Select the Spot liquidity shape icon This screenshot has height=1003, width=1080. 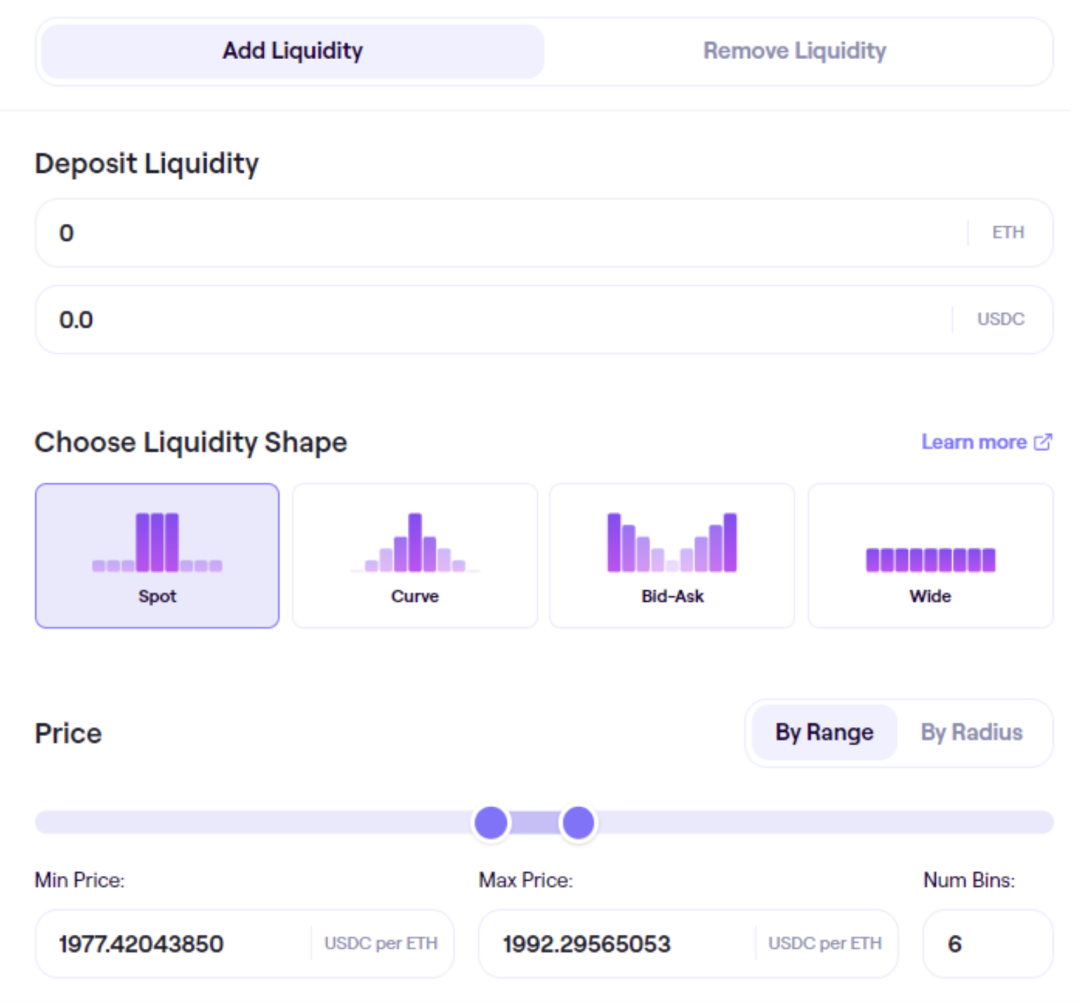(156, 540)
